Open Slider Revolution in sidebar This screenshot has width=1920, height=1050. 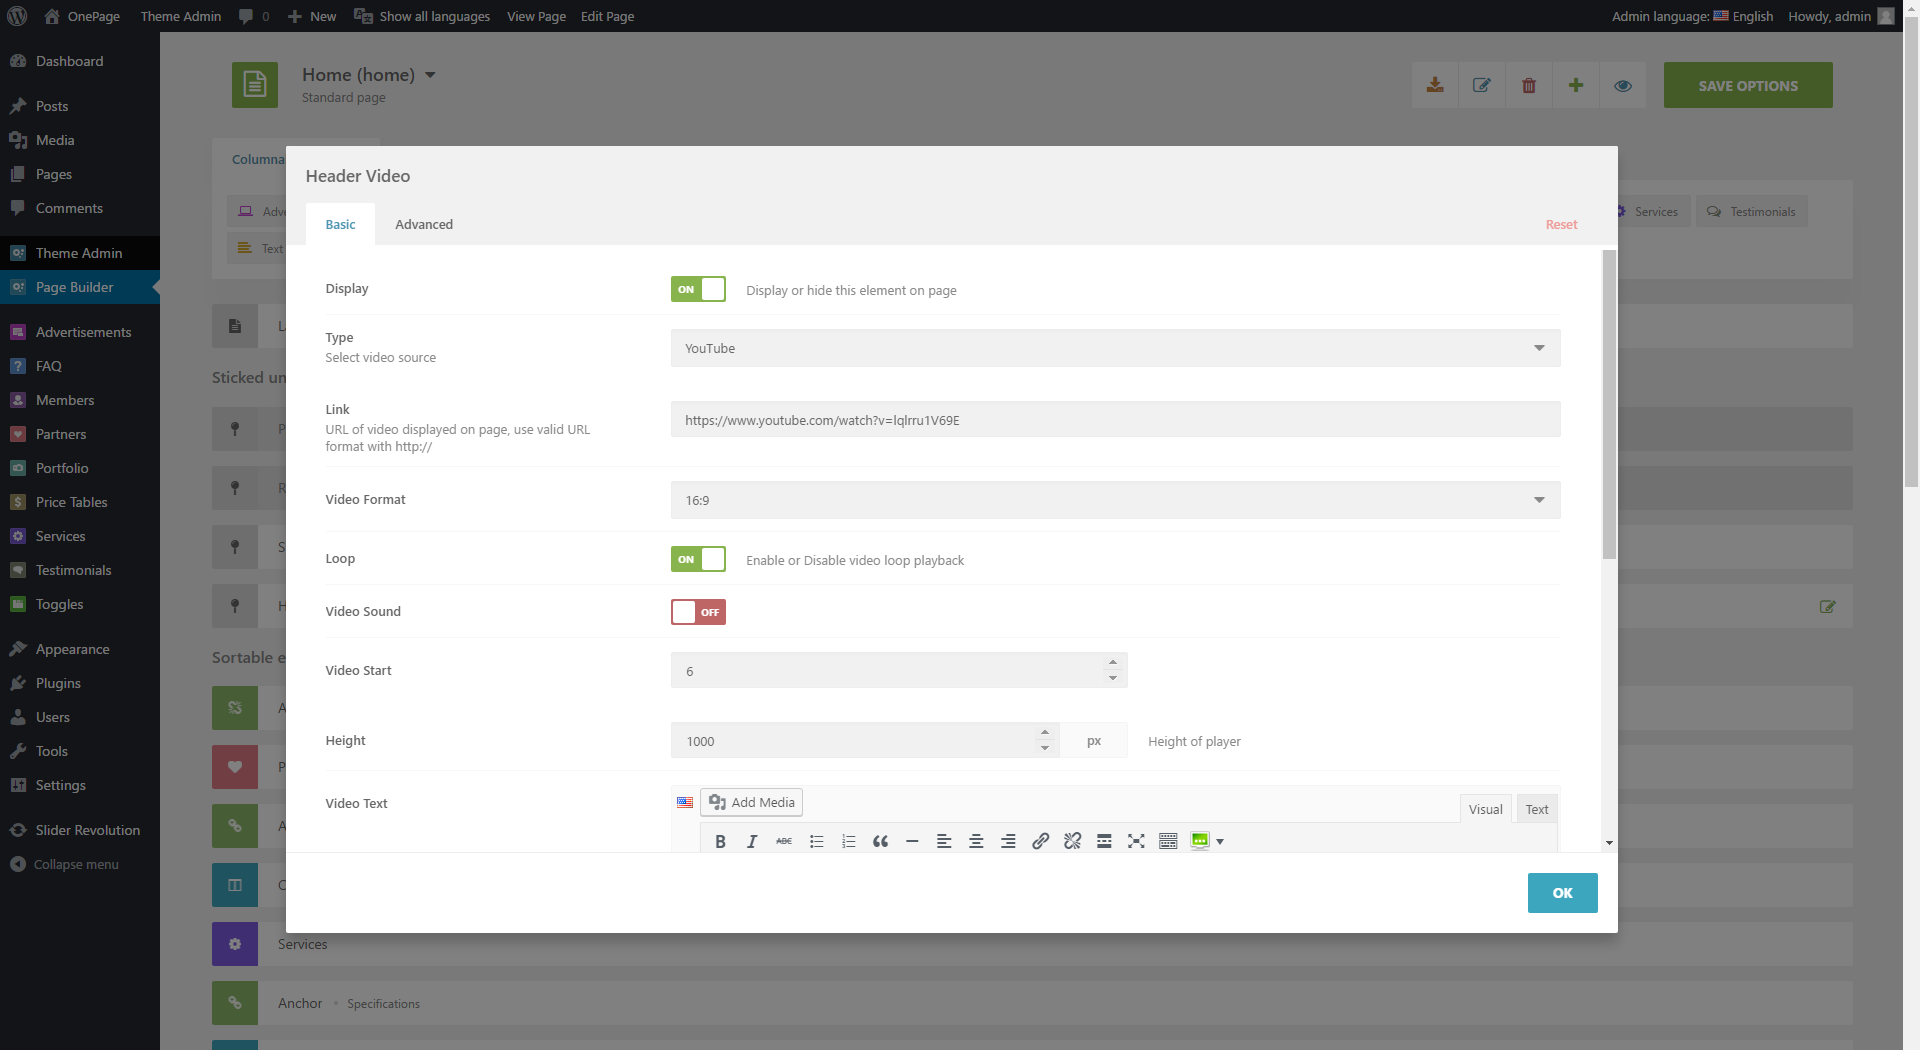tap(80, 830)
